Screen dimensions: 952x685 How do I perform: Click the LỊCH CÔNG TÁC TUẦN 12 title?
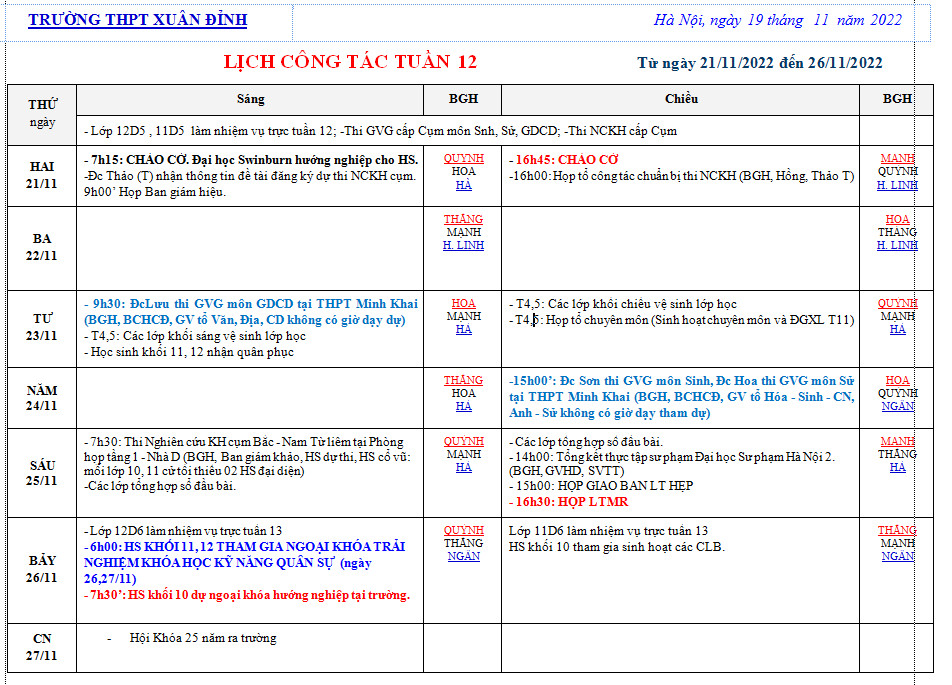(350, 62)
